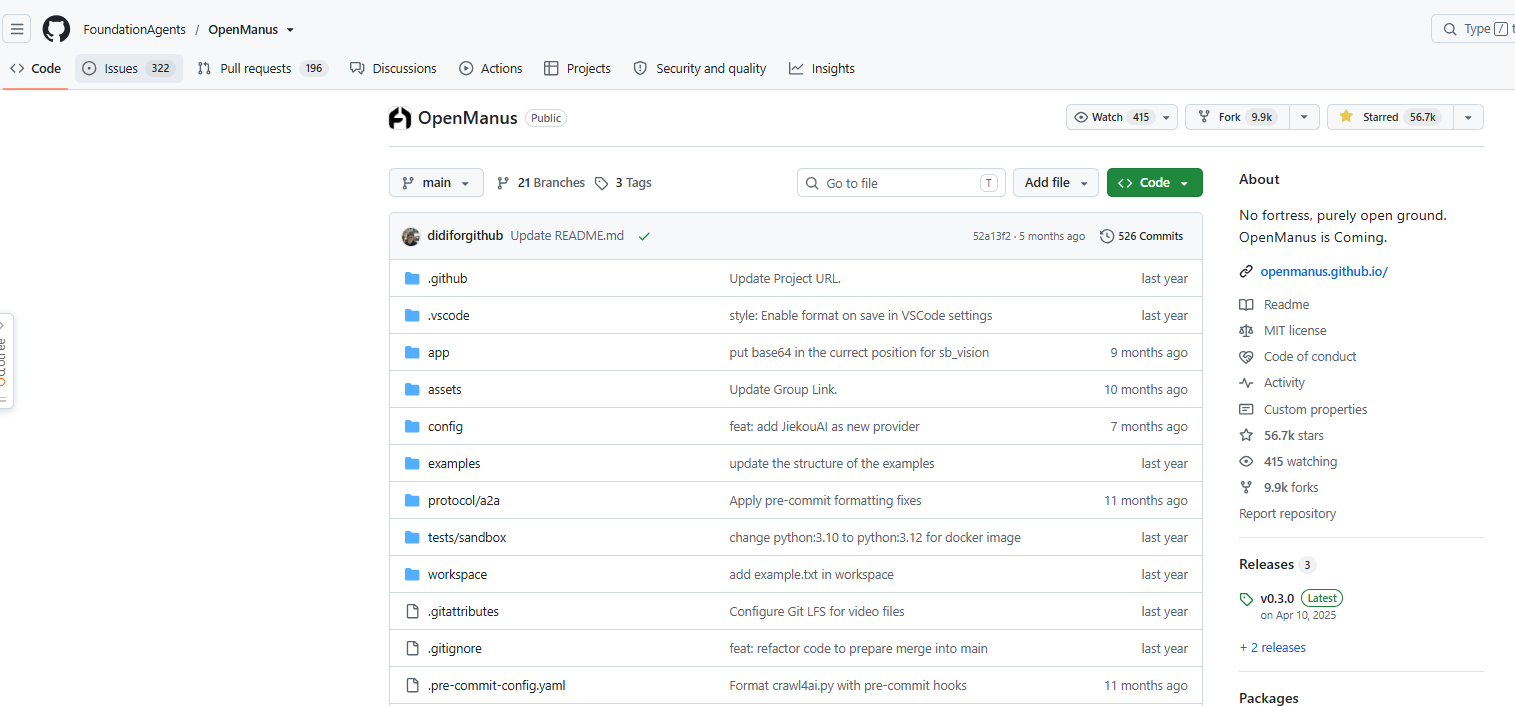Click didiforgithub's avatar thumbnail
The image size is (1515, 706).
coord(411,236)
